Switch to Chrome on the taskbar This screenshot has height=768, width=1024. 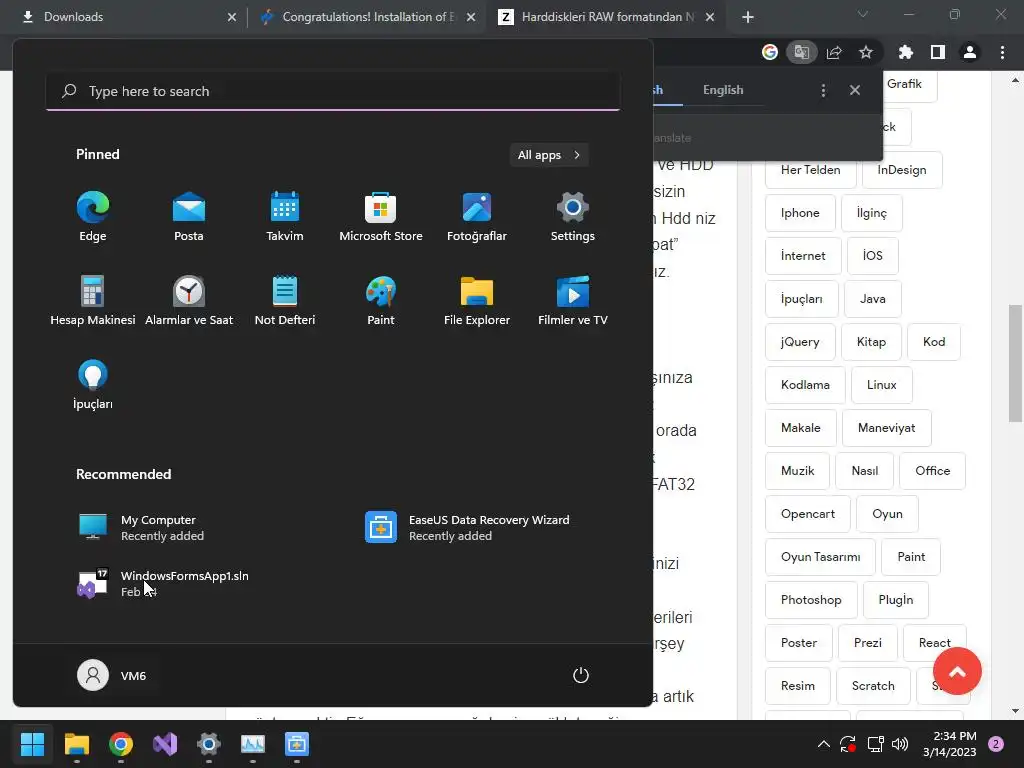point(121,744)
